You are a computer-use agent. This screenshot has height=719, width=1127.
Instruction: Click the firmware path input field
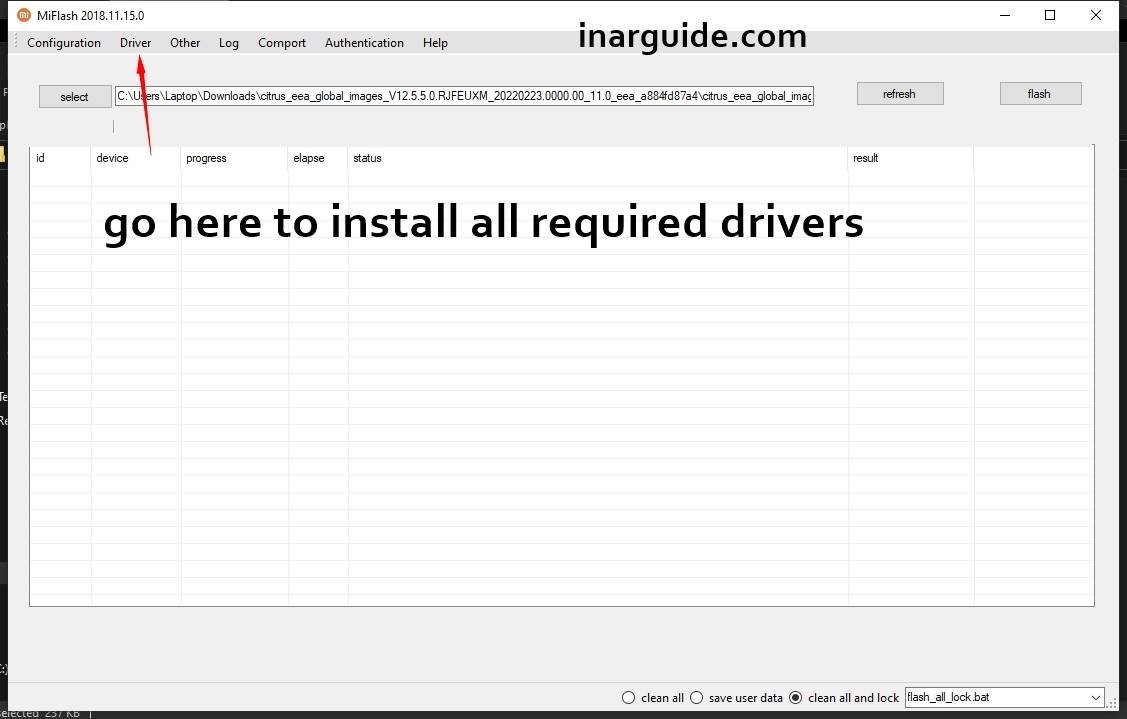(x=464, y=96)
